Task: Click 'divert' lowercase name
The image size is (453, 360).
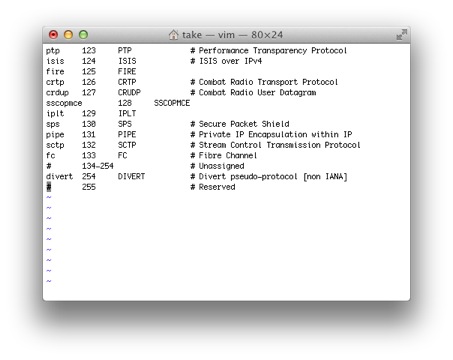Action: (x=59, y=176)
